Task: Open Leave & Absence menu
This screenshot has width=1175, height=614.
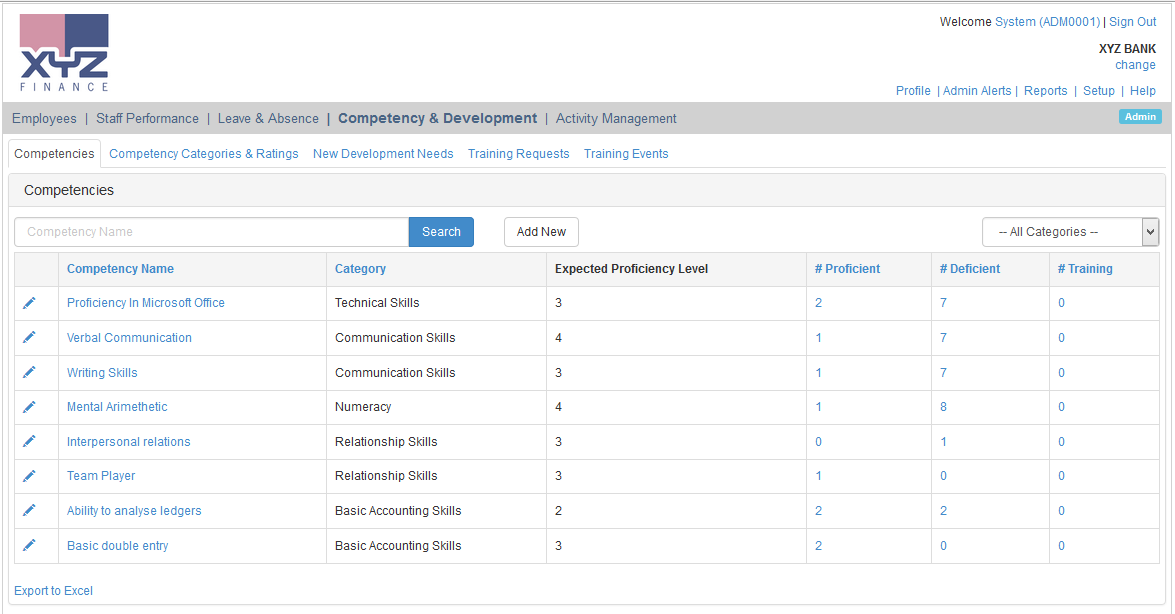Action: (268, 118)
